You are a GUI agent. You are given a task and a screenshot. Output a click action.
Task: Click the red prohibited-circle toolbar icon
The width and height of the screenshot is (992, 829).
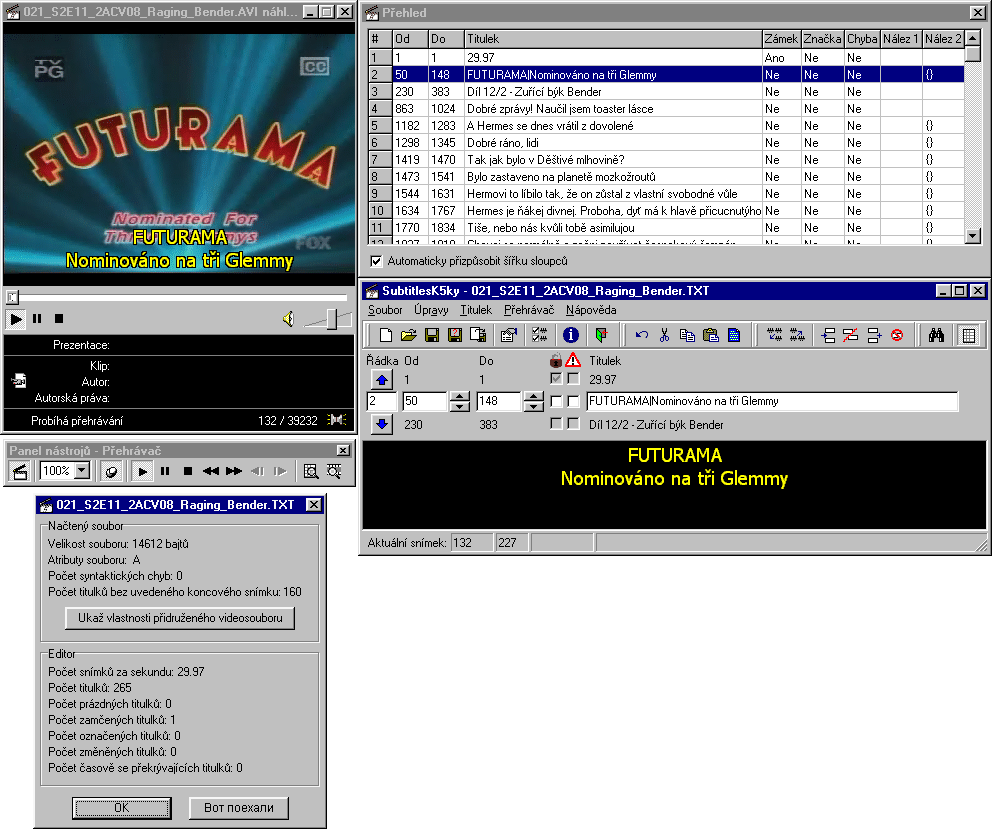897,335
